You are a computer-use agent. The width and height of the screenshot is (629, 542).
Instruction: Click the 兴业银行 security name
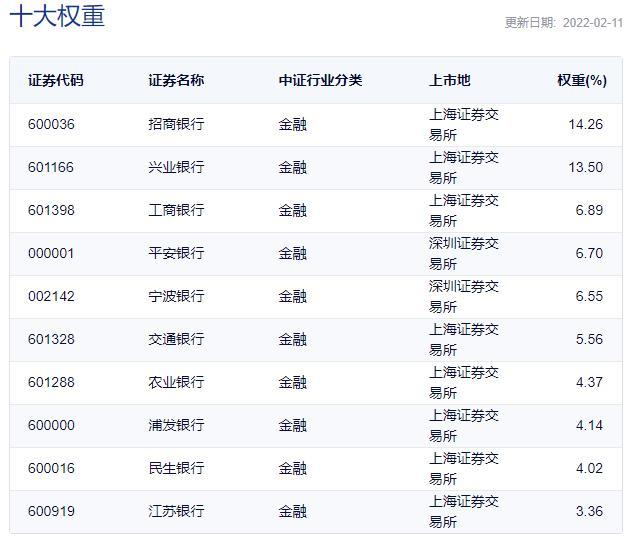pos(176,168)
